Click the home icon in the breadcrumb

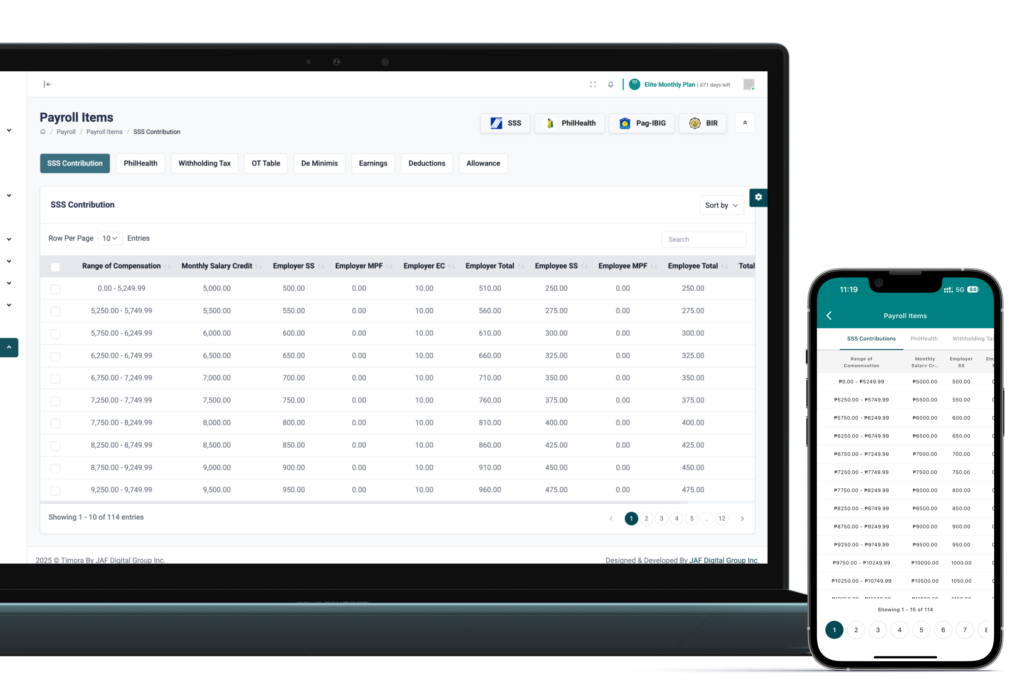(x=43, y=132)
